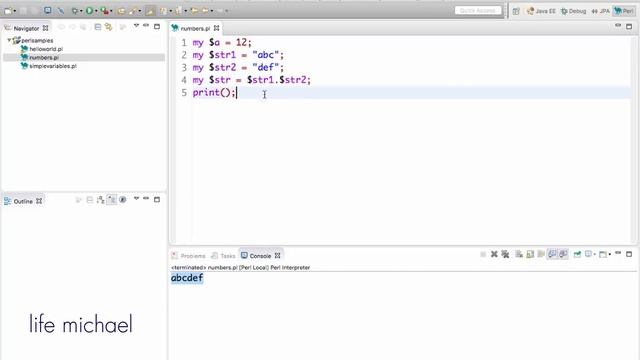Toggle Sort in the Outline toolbar
Image resolution: width=640 pixels, height=360 pixels.
[100, 200]
